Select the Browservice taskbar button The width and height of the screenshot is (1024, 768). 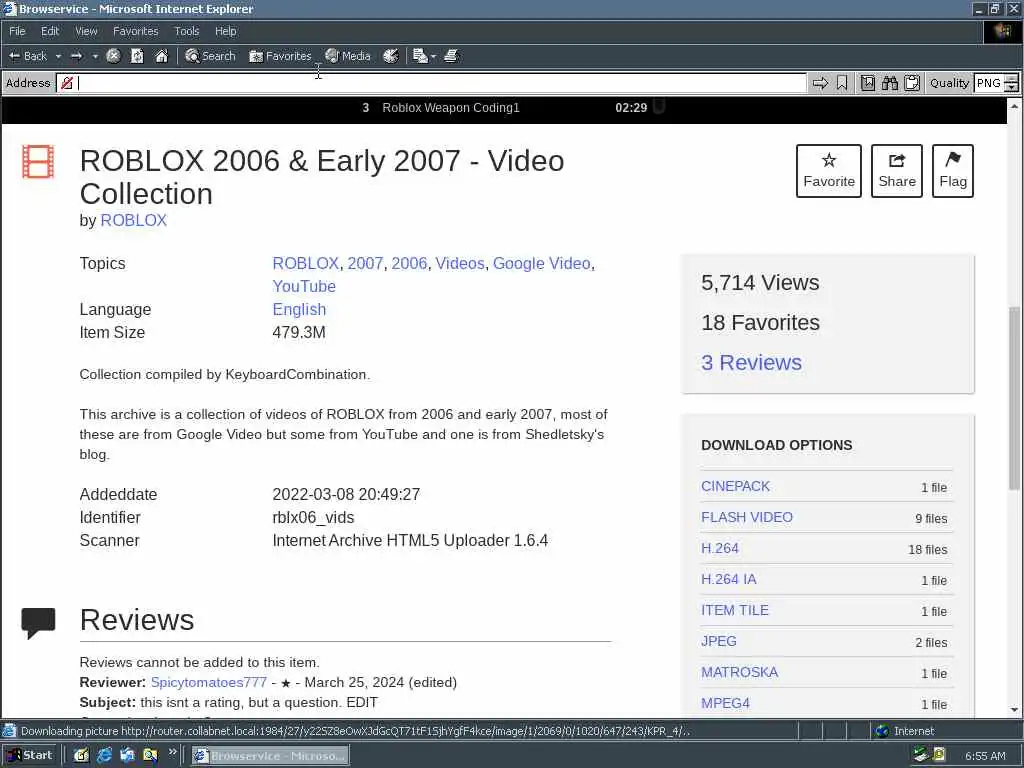click(270, 756)
